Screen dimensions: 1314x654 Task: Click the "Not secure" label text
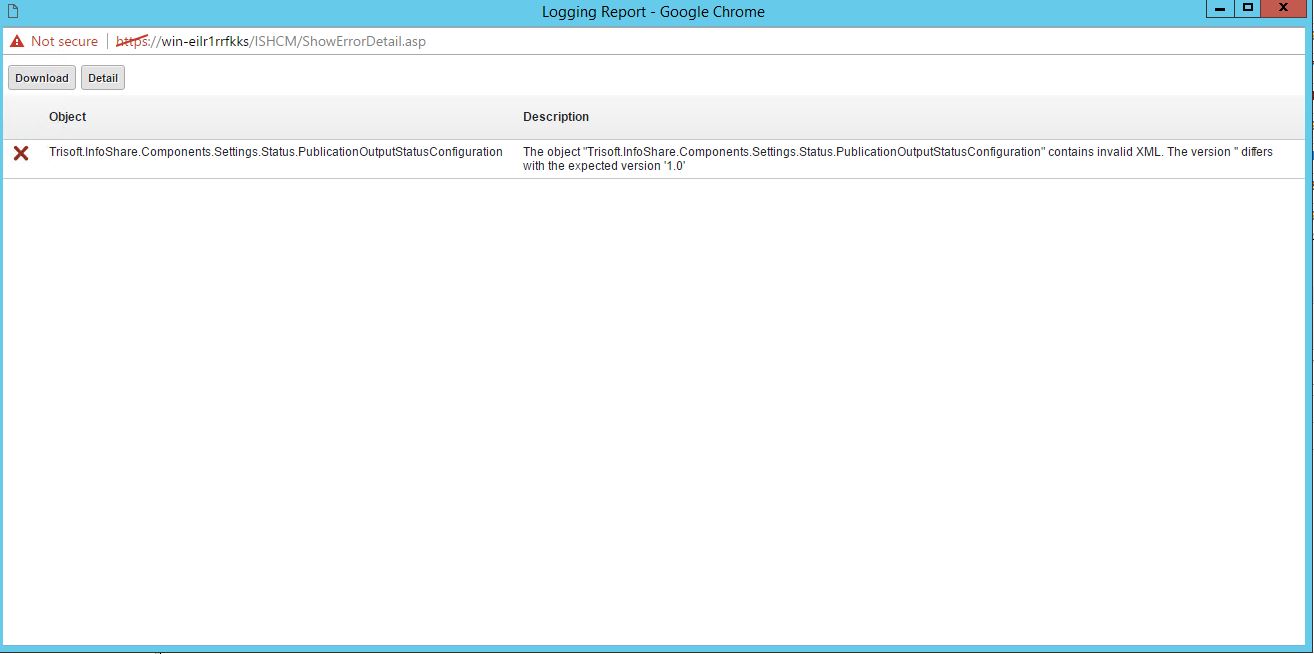tap(64, 42)
